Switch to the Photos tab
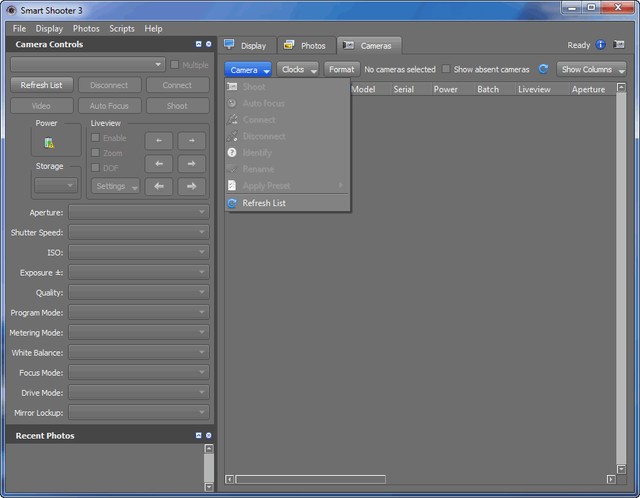640x498 pixels. (305, 46)
